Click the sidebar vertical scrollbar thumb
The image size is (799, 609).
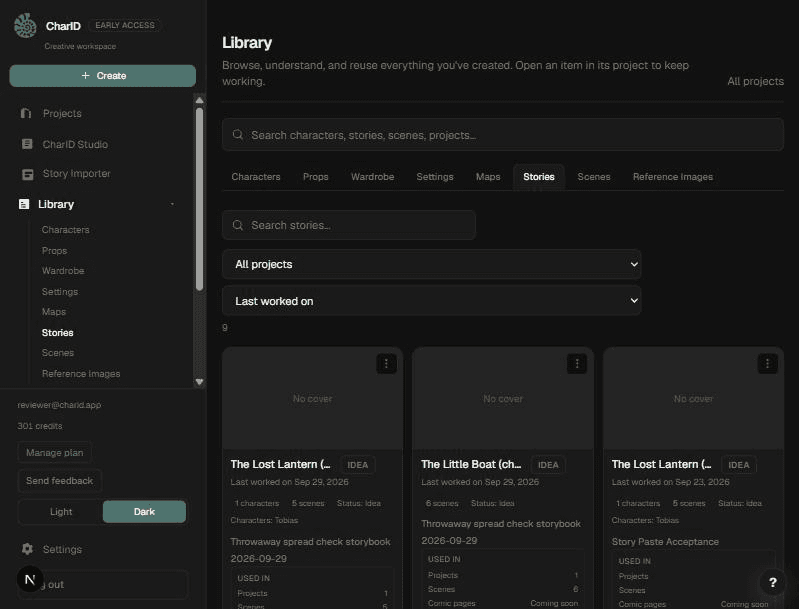pos(199,199)
